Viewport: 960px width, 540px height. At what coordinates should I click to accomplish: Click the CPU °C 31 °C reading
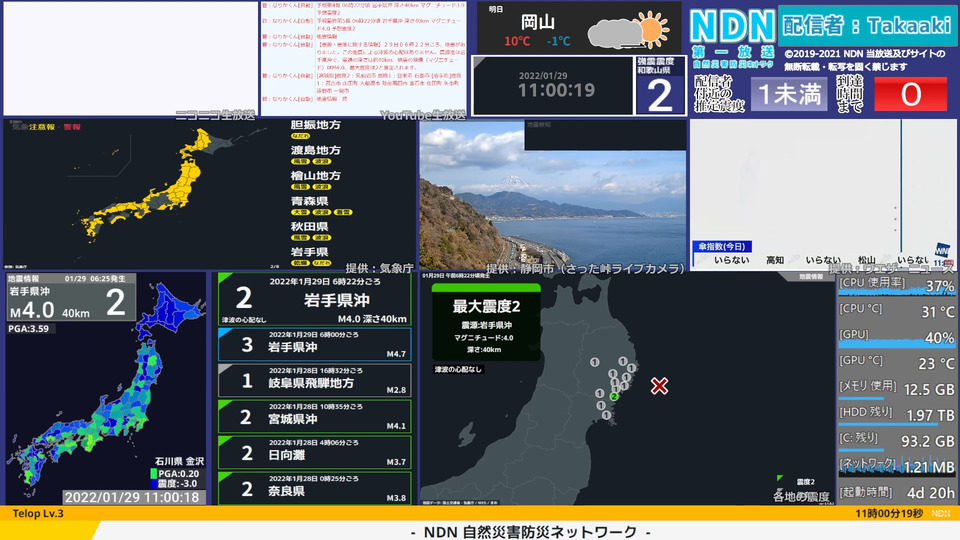(896, 311)
